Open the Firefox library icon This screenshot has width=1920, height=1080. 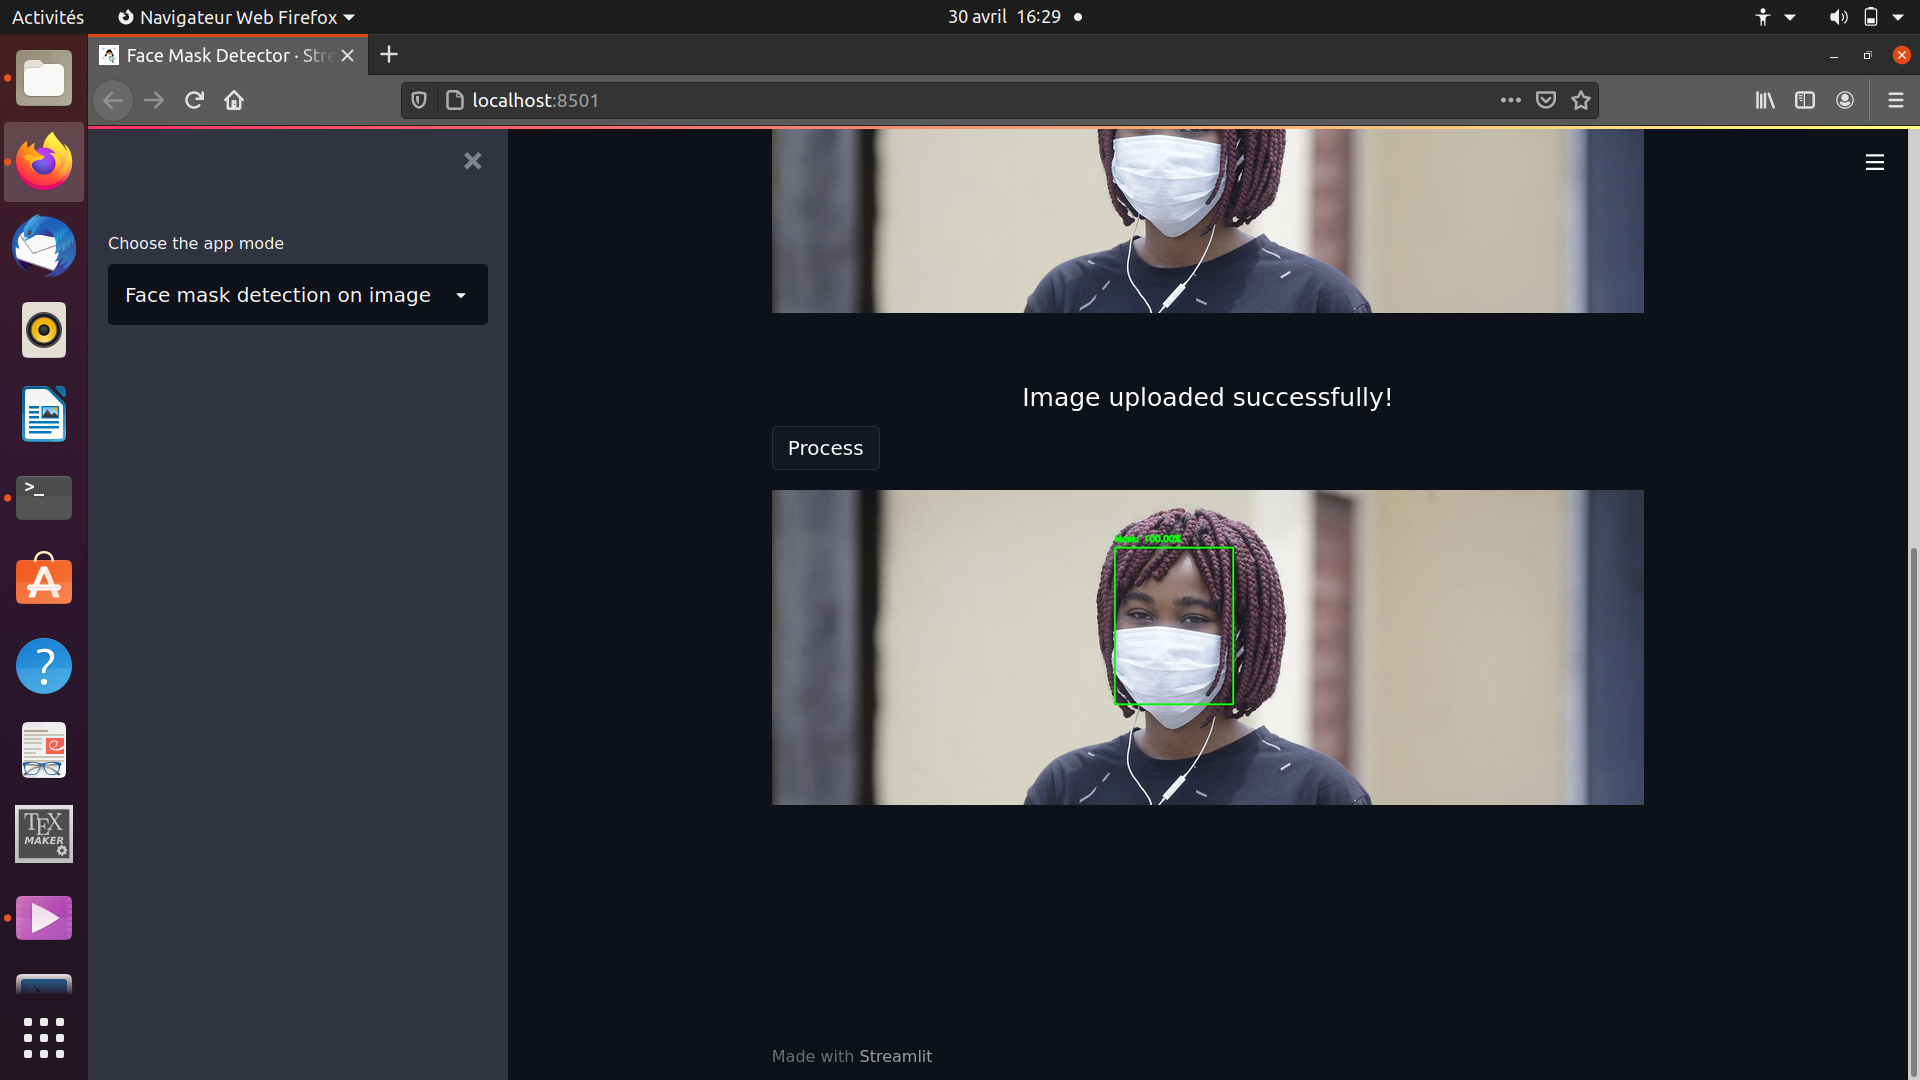1765,100
